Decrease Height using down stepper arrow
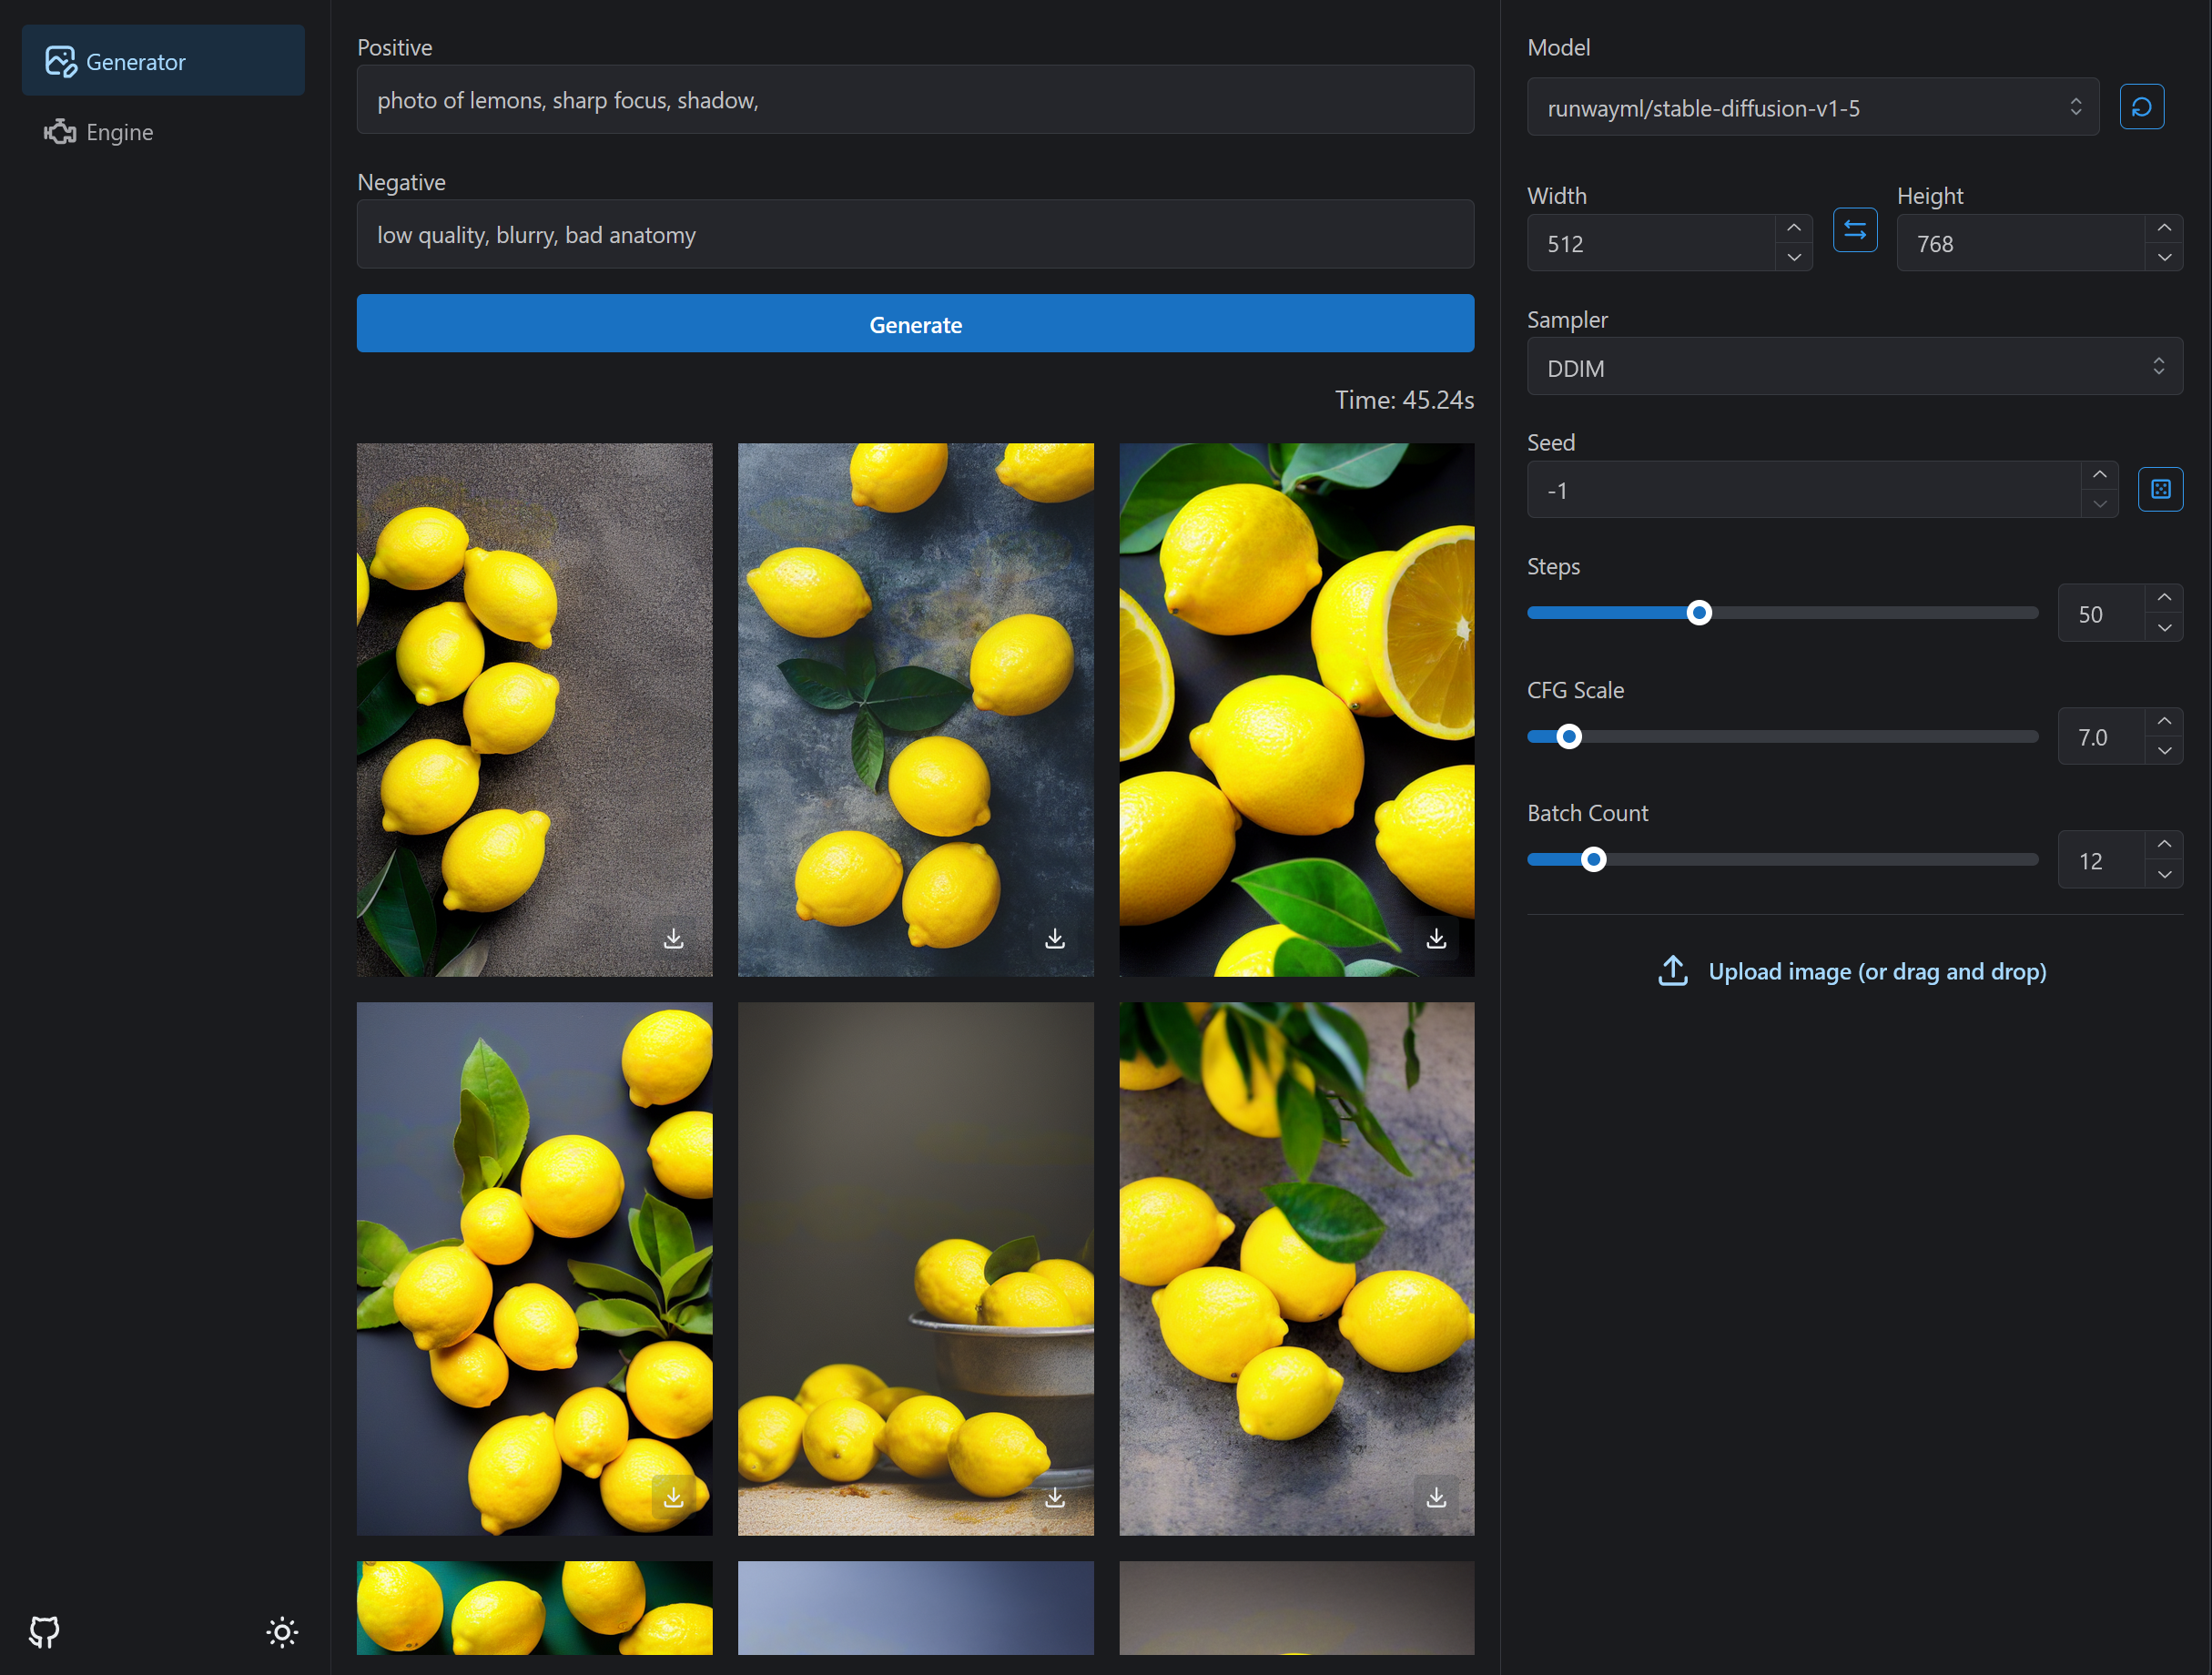 point(2164,258)
